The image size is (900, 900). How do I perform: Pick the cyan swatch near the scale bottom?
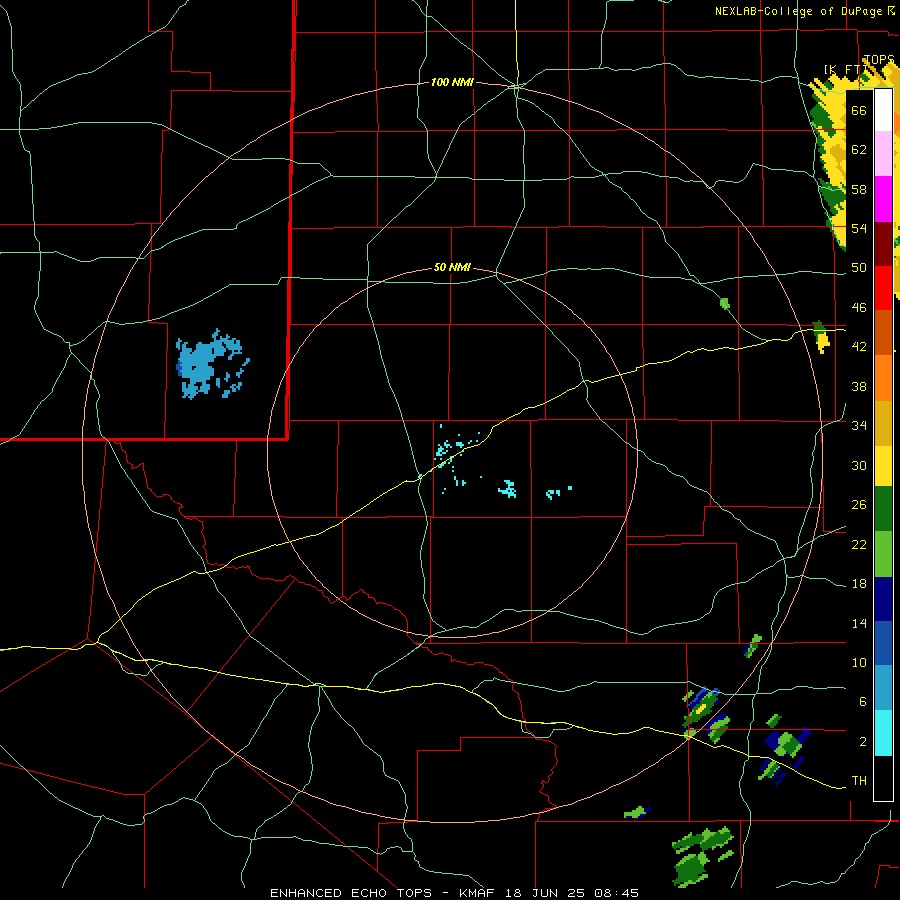click(883, 733)
